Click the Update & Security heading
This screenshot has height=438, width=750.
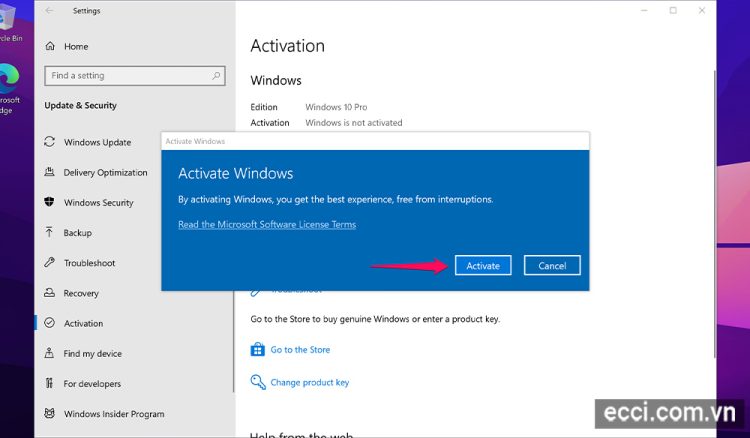pyautogui.click(x=80, y=105)
